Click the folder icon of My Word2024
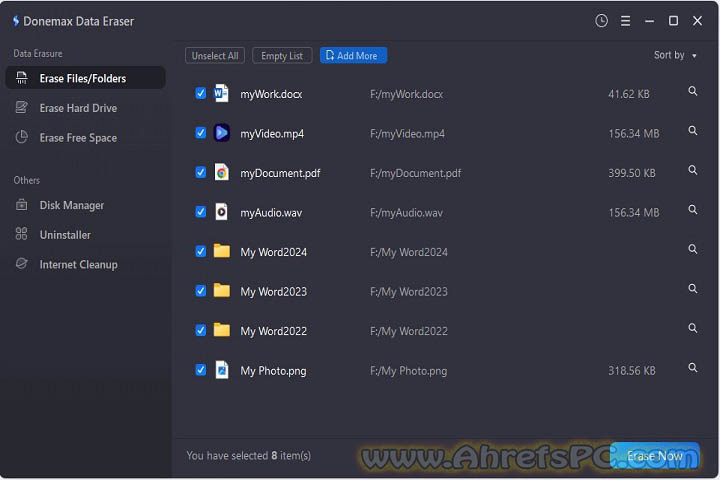This screenshot has width=720, height=480. [x=222, y=251]
